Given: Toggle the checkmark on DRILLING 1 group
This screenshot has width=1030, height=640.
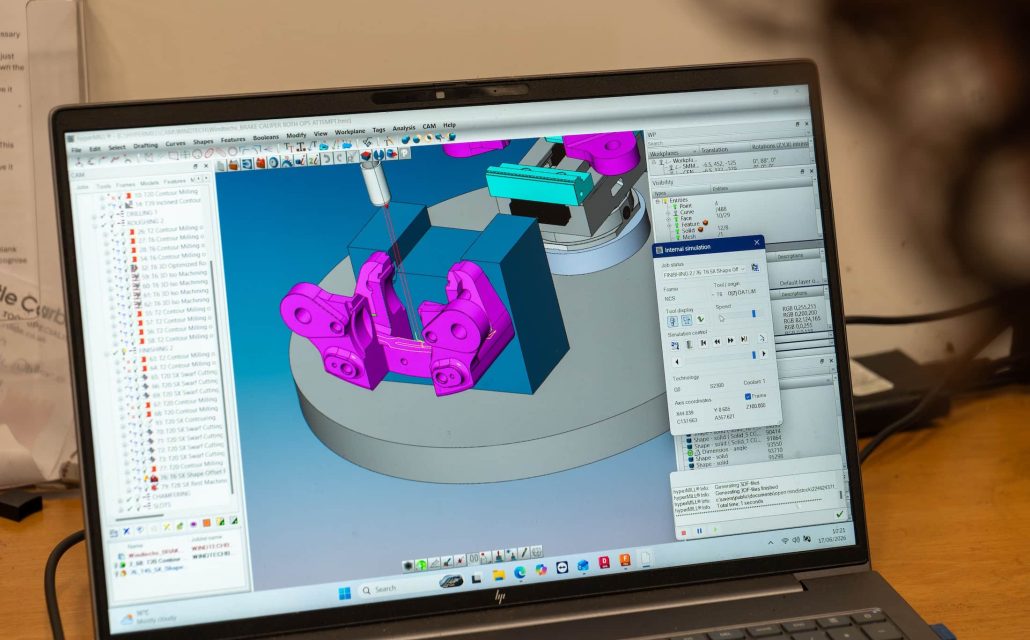Looking at the screenshot, I should tap(102, 216).
